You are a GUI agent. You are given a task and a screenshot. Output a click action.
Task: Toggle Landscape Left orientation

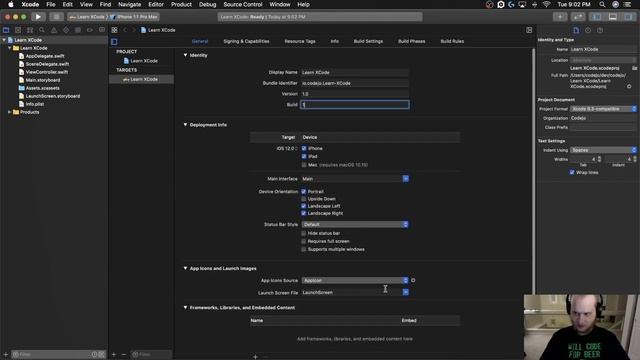[x=304, y=206]
